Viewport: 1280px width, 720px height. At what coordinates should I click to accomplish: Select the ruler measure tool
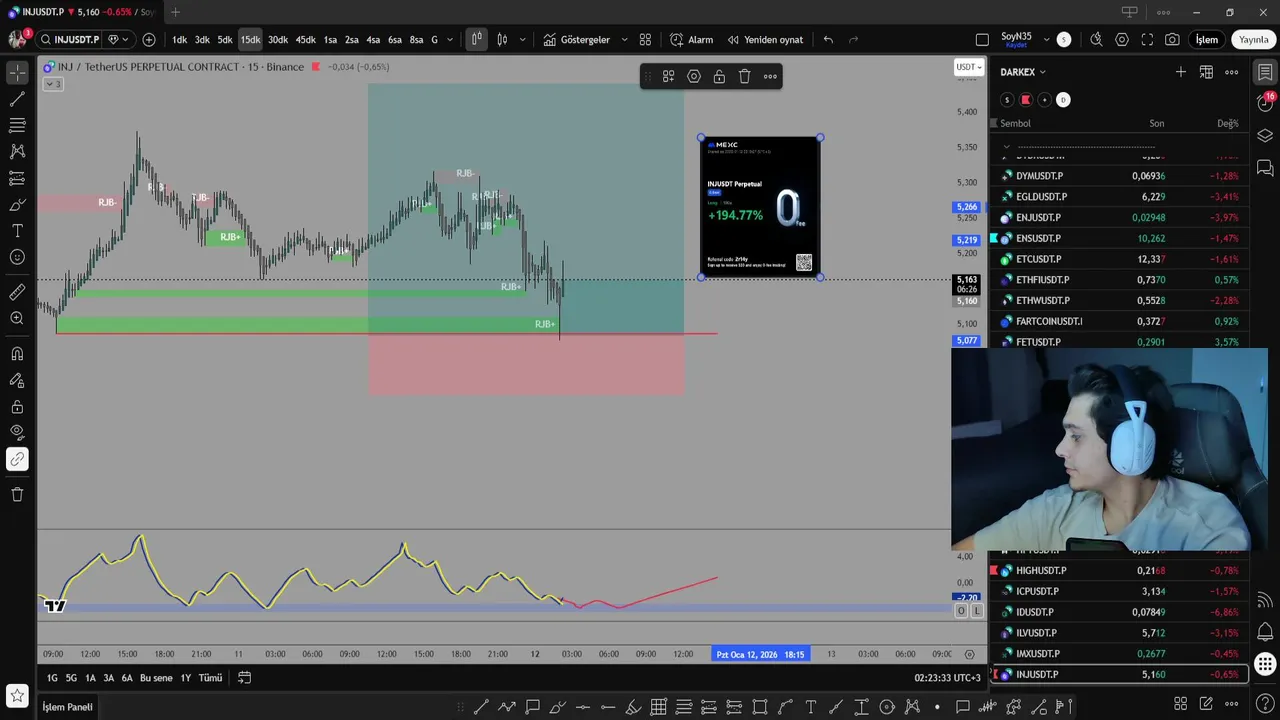point(17,292)
